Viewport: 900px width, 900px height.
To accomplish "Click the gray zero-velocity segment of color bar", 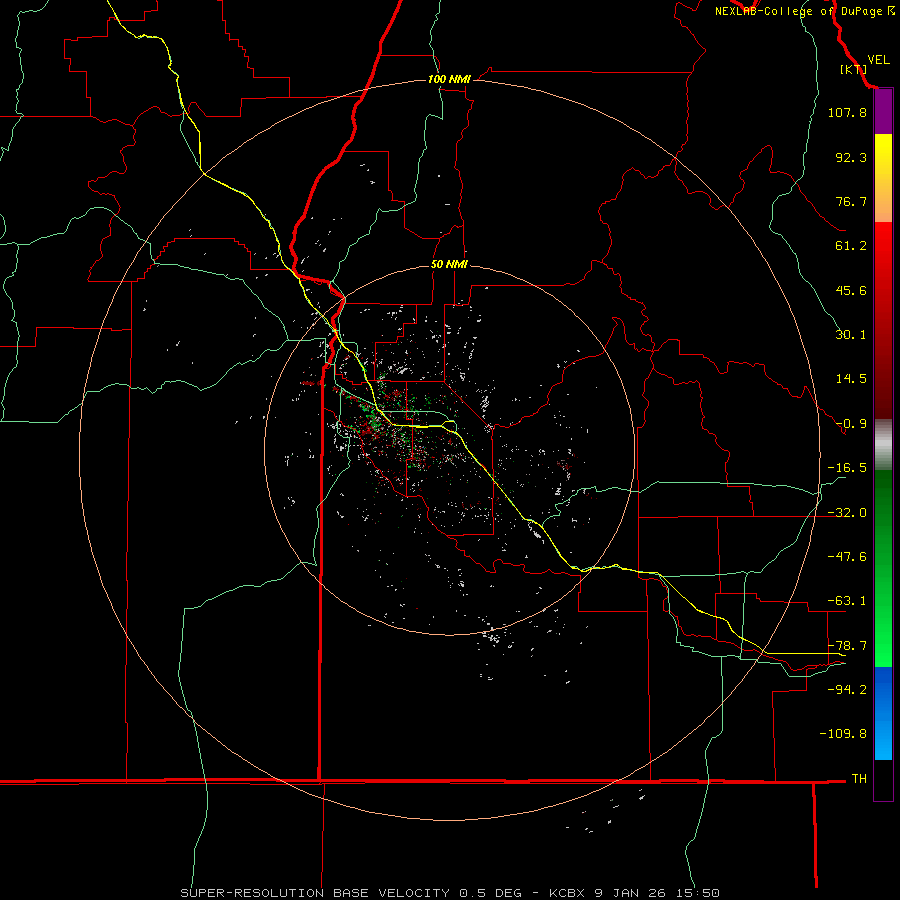I will point(883,445).
